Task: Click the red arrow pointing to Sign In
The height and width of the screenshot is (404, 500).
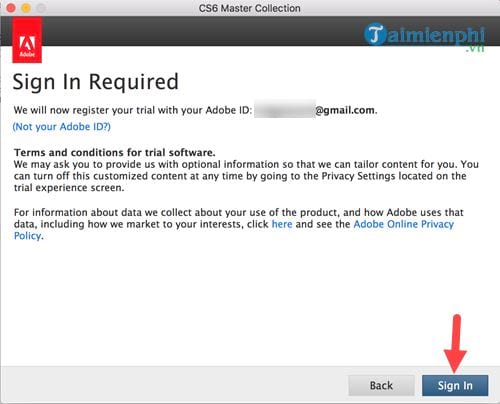Action: (x=455, y=343)
